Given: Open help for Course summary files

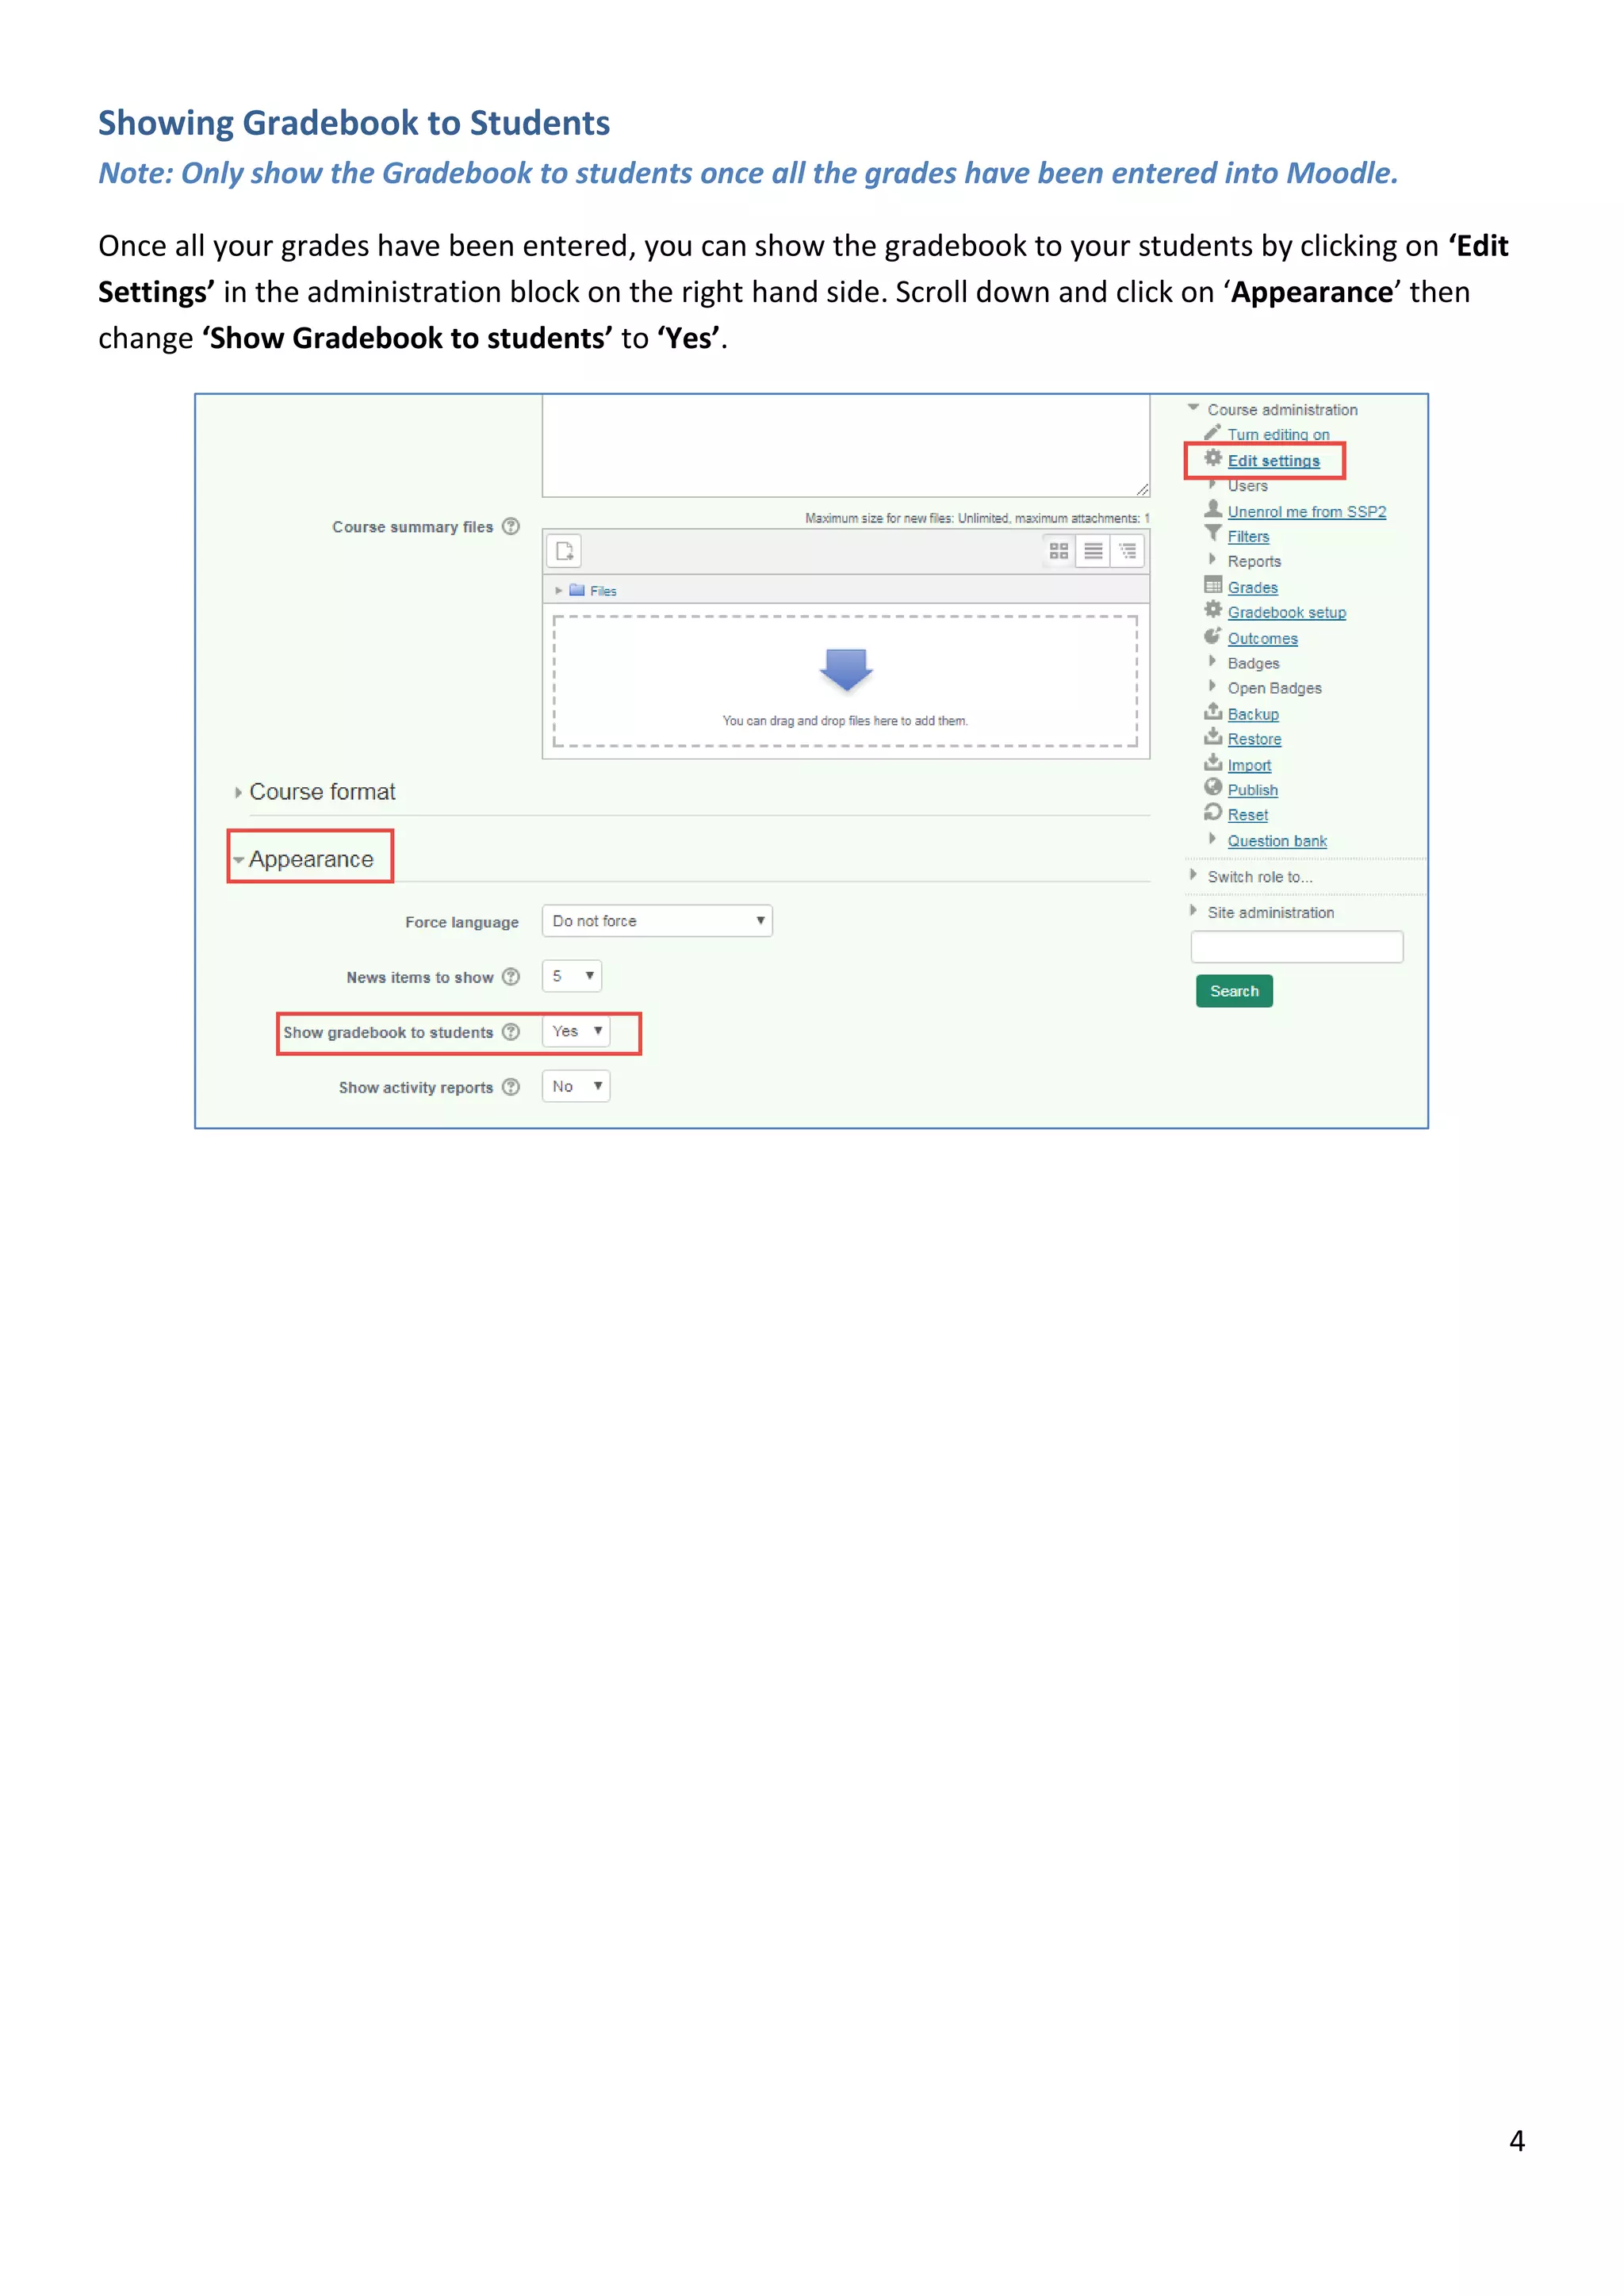Looking at the screenshot, I should point(511,526).
